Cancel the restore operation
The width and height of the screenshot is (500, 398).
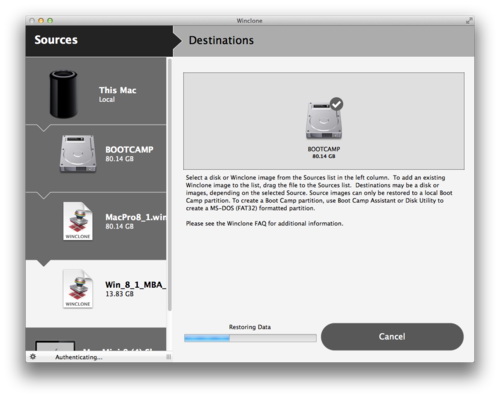pyautogui.click(x=392, y=337)
